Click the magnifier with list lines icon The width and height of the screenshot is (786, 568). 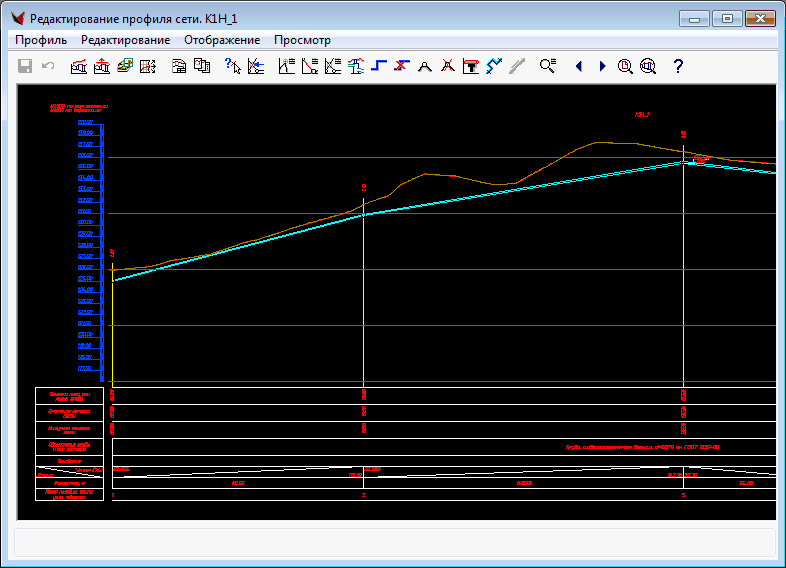[547, 66]
